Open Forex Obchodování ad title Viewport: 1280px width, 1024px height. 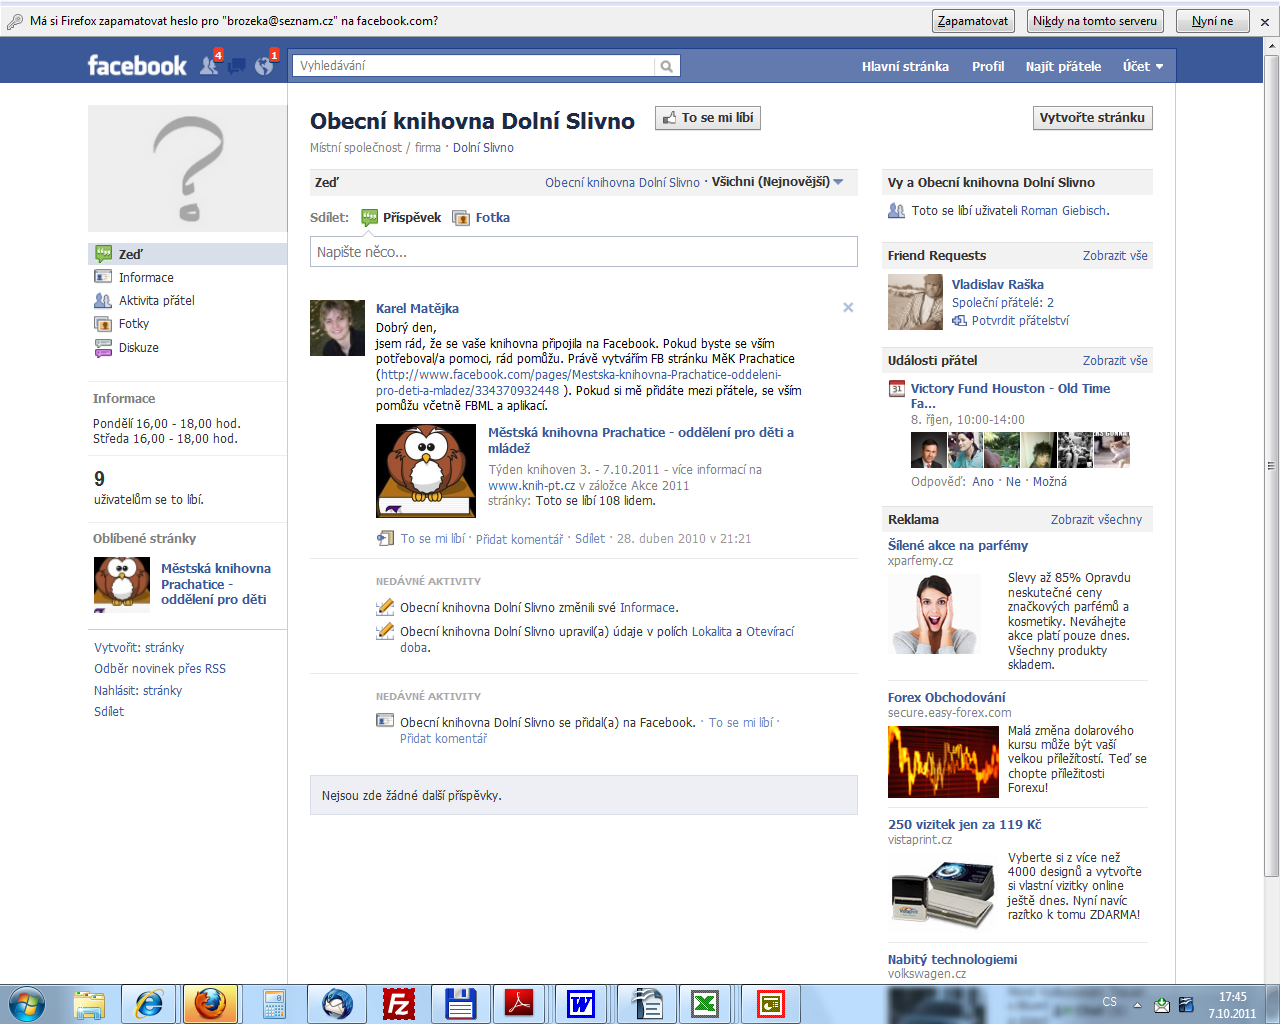[947, 698]
